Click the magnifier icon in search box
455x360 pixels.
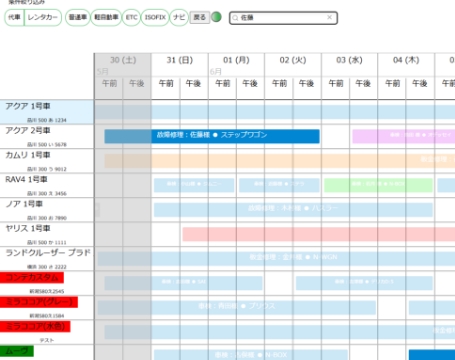(x=235, y=18)
